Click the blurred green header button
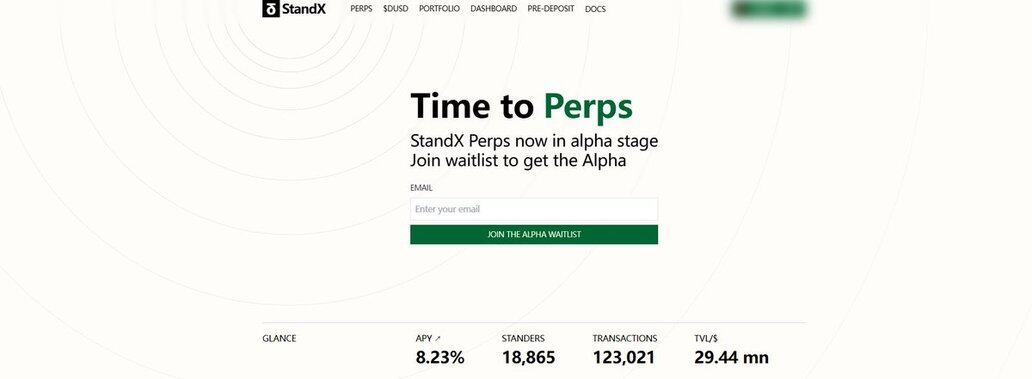This screenshot has height=379, width=1032. 768,9
